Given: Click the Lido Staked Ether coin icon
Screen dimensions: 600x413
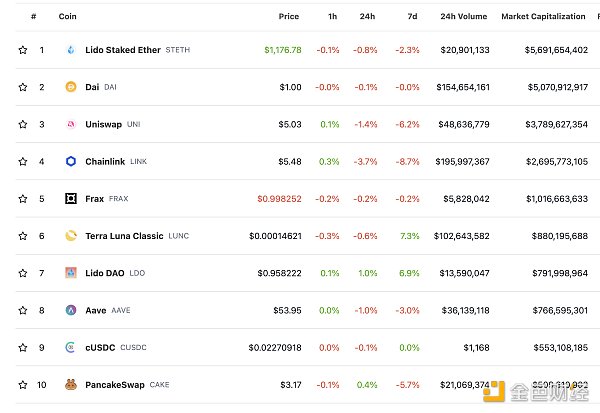Looking at the screenshot, I should pyautogui.click(x=71, y=50).
